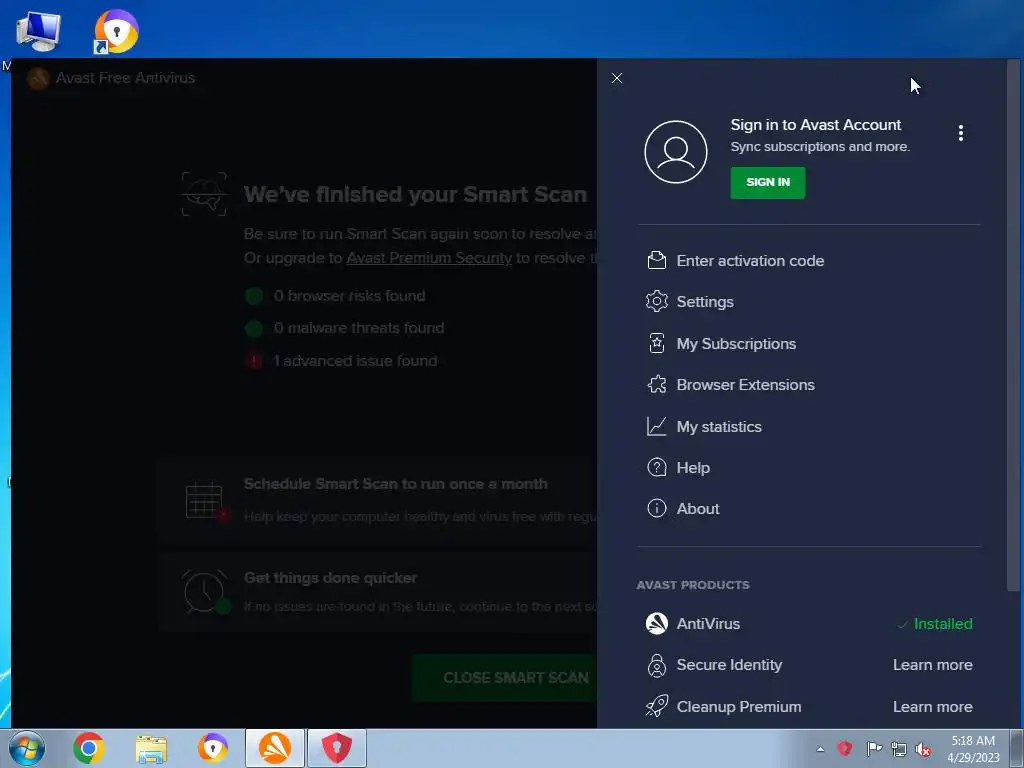Open Avast Secure Browser from taskbar
Viewport: 1024px width, 768px height.
(213, 748)
